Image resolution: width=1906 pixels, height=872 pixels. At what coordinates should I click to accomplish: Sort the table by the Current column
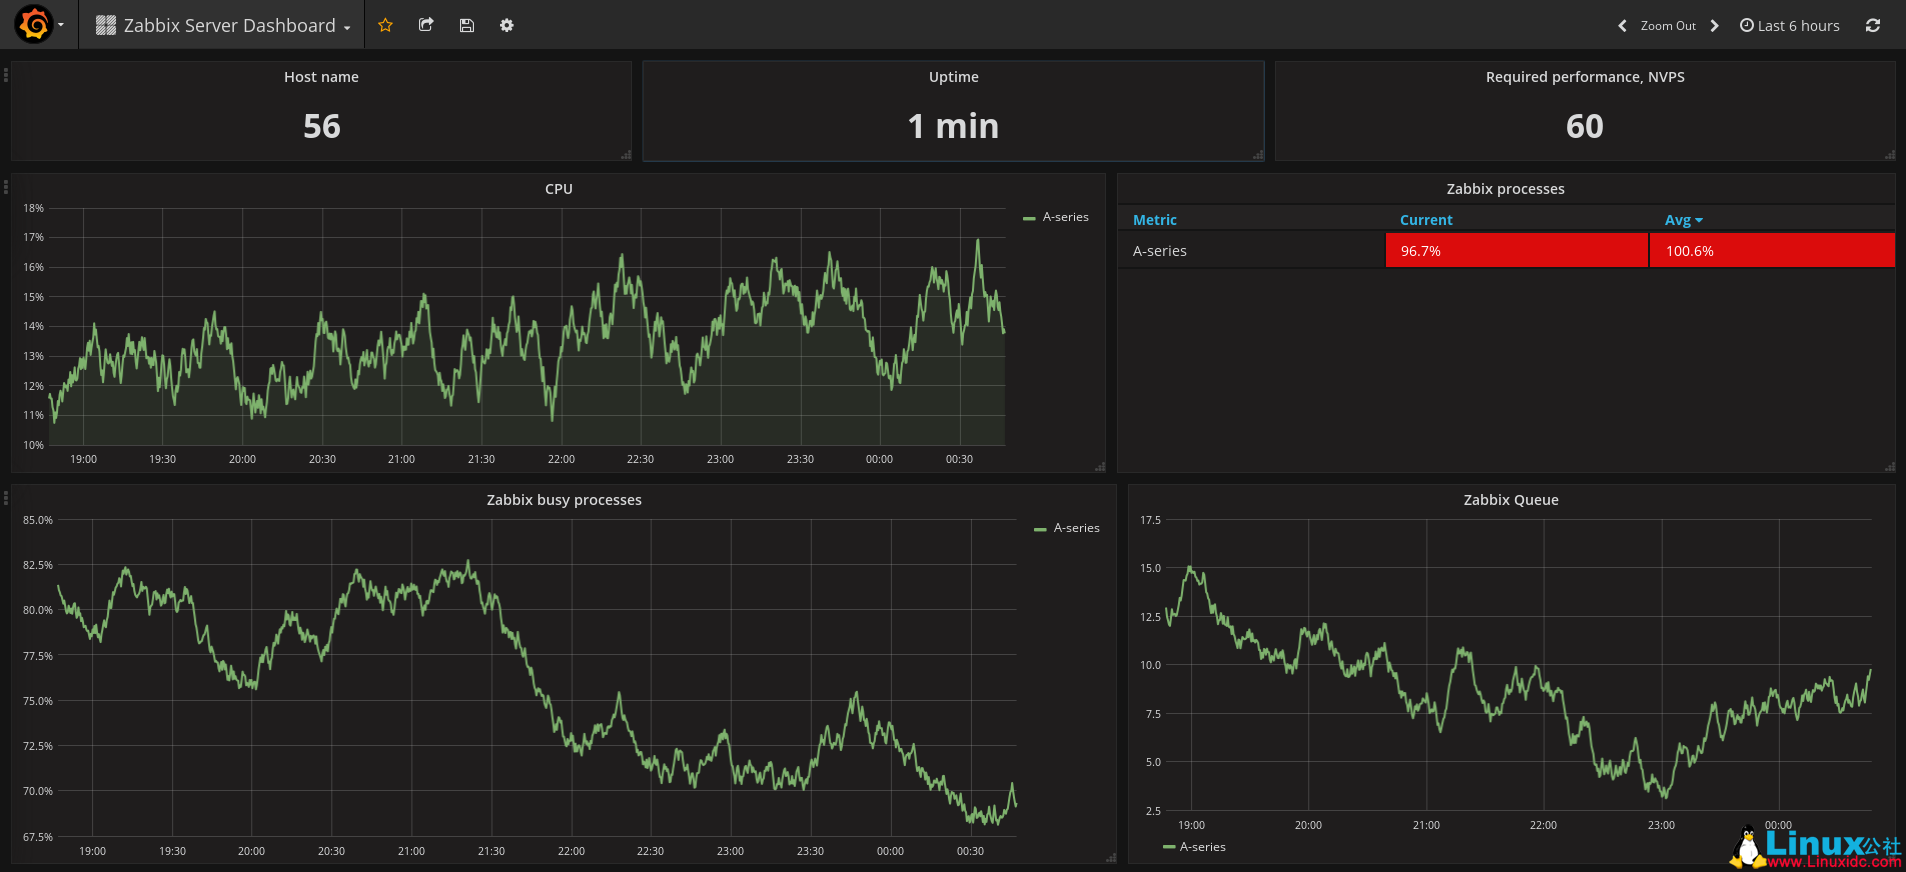coord(1426,220)
